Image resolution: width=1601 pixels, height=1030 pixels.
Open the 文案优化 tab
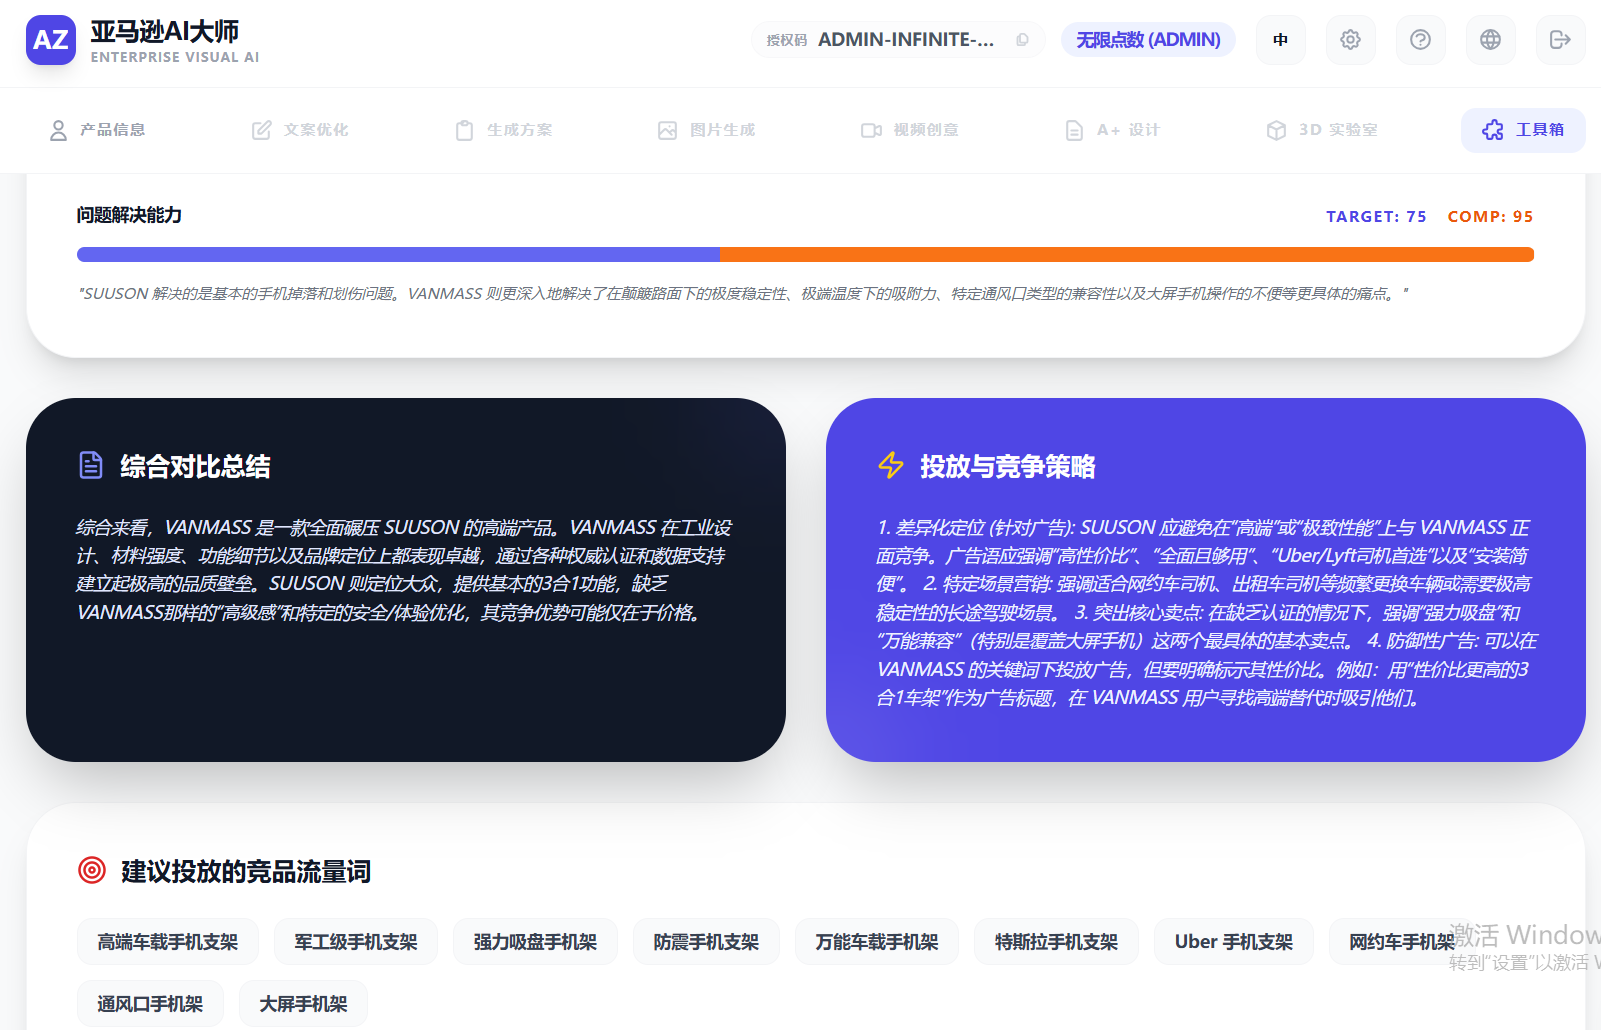[300, 130]
